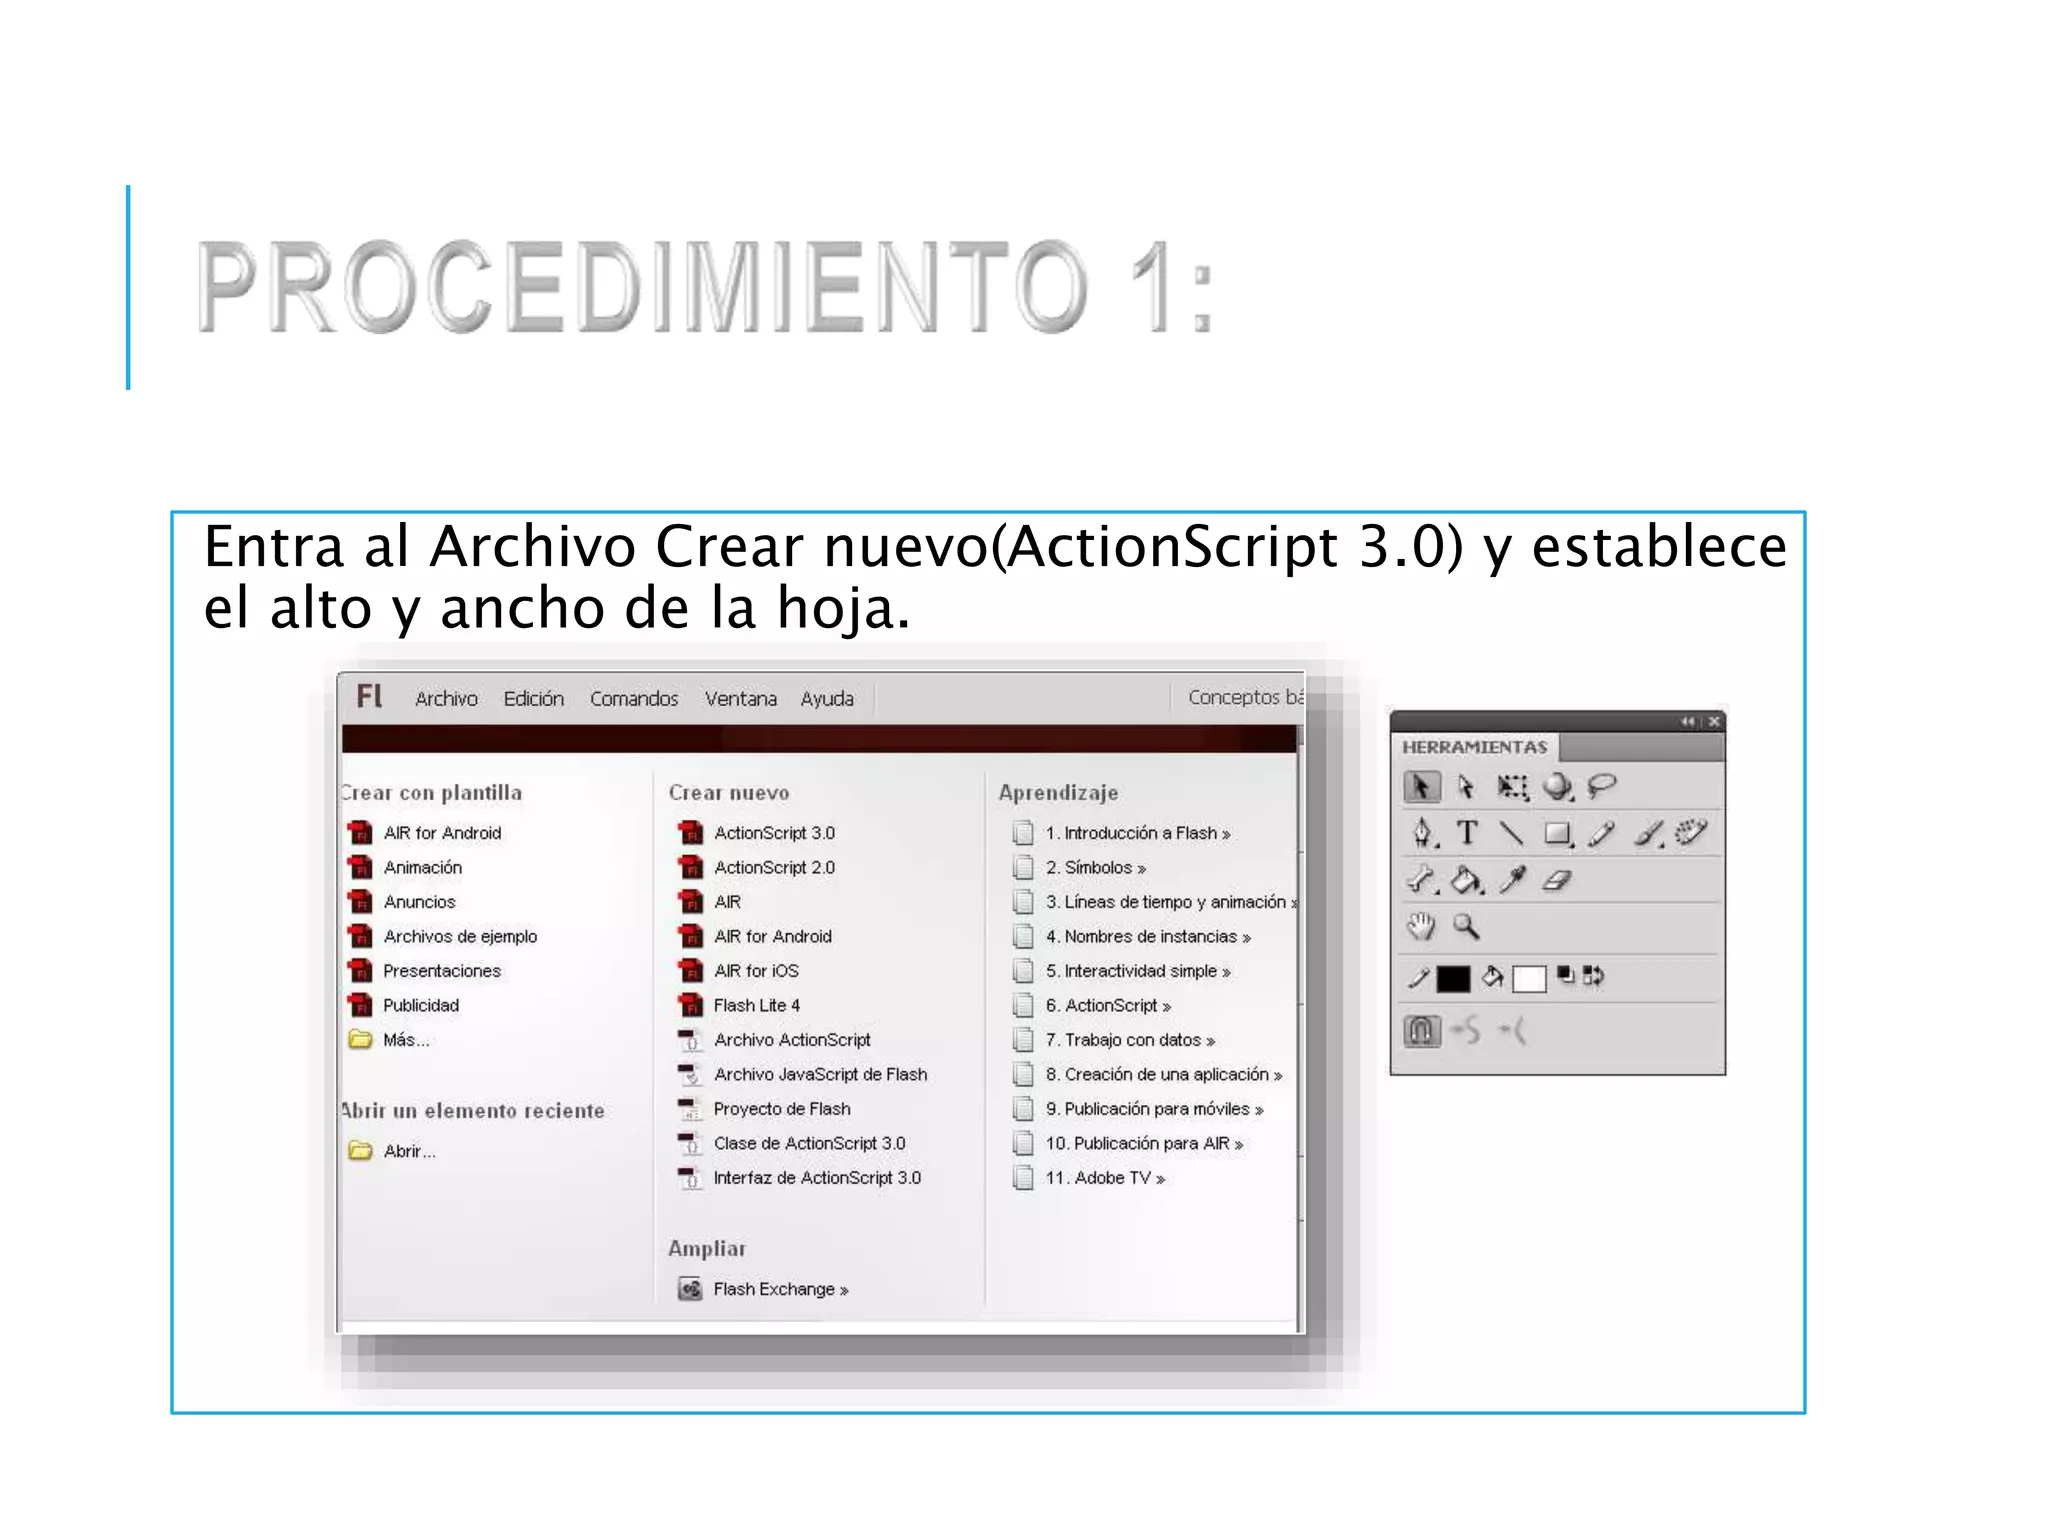Viewport: 2048px width, 1536px height.
Task: Select the Lasso tool
Action: [x=1602, y=786]
